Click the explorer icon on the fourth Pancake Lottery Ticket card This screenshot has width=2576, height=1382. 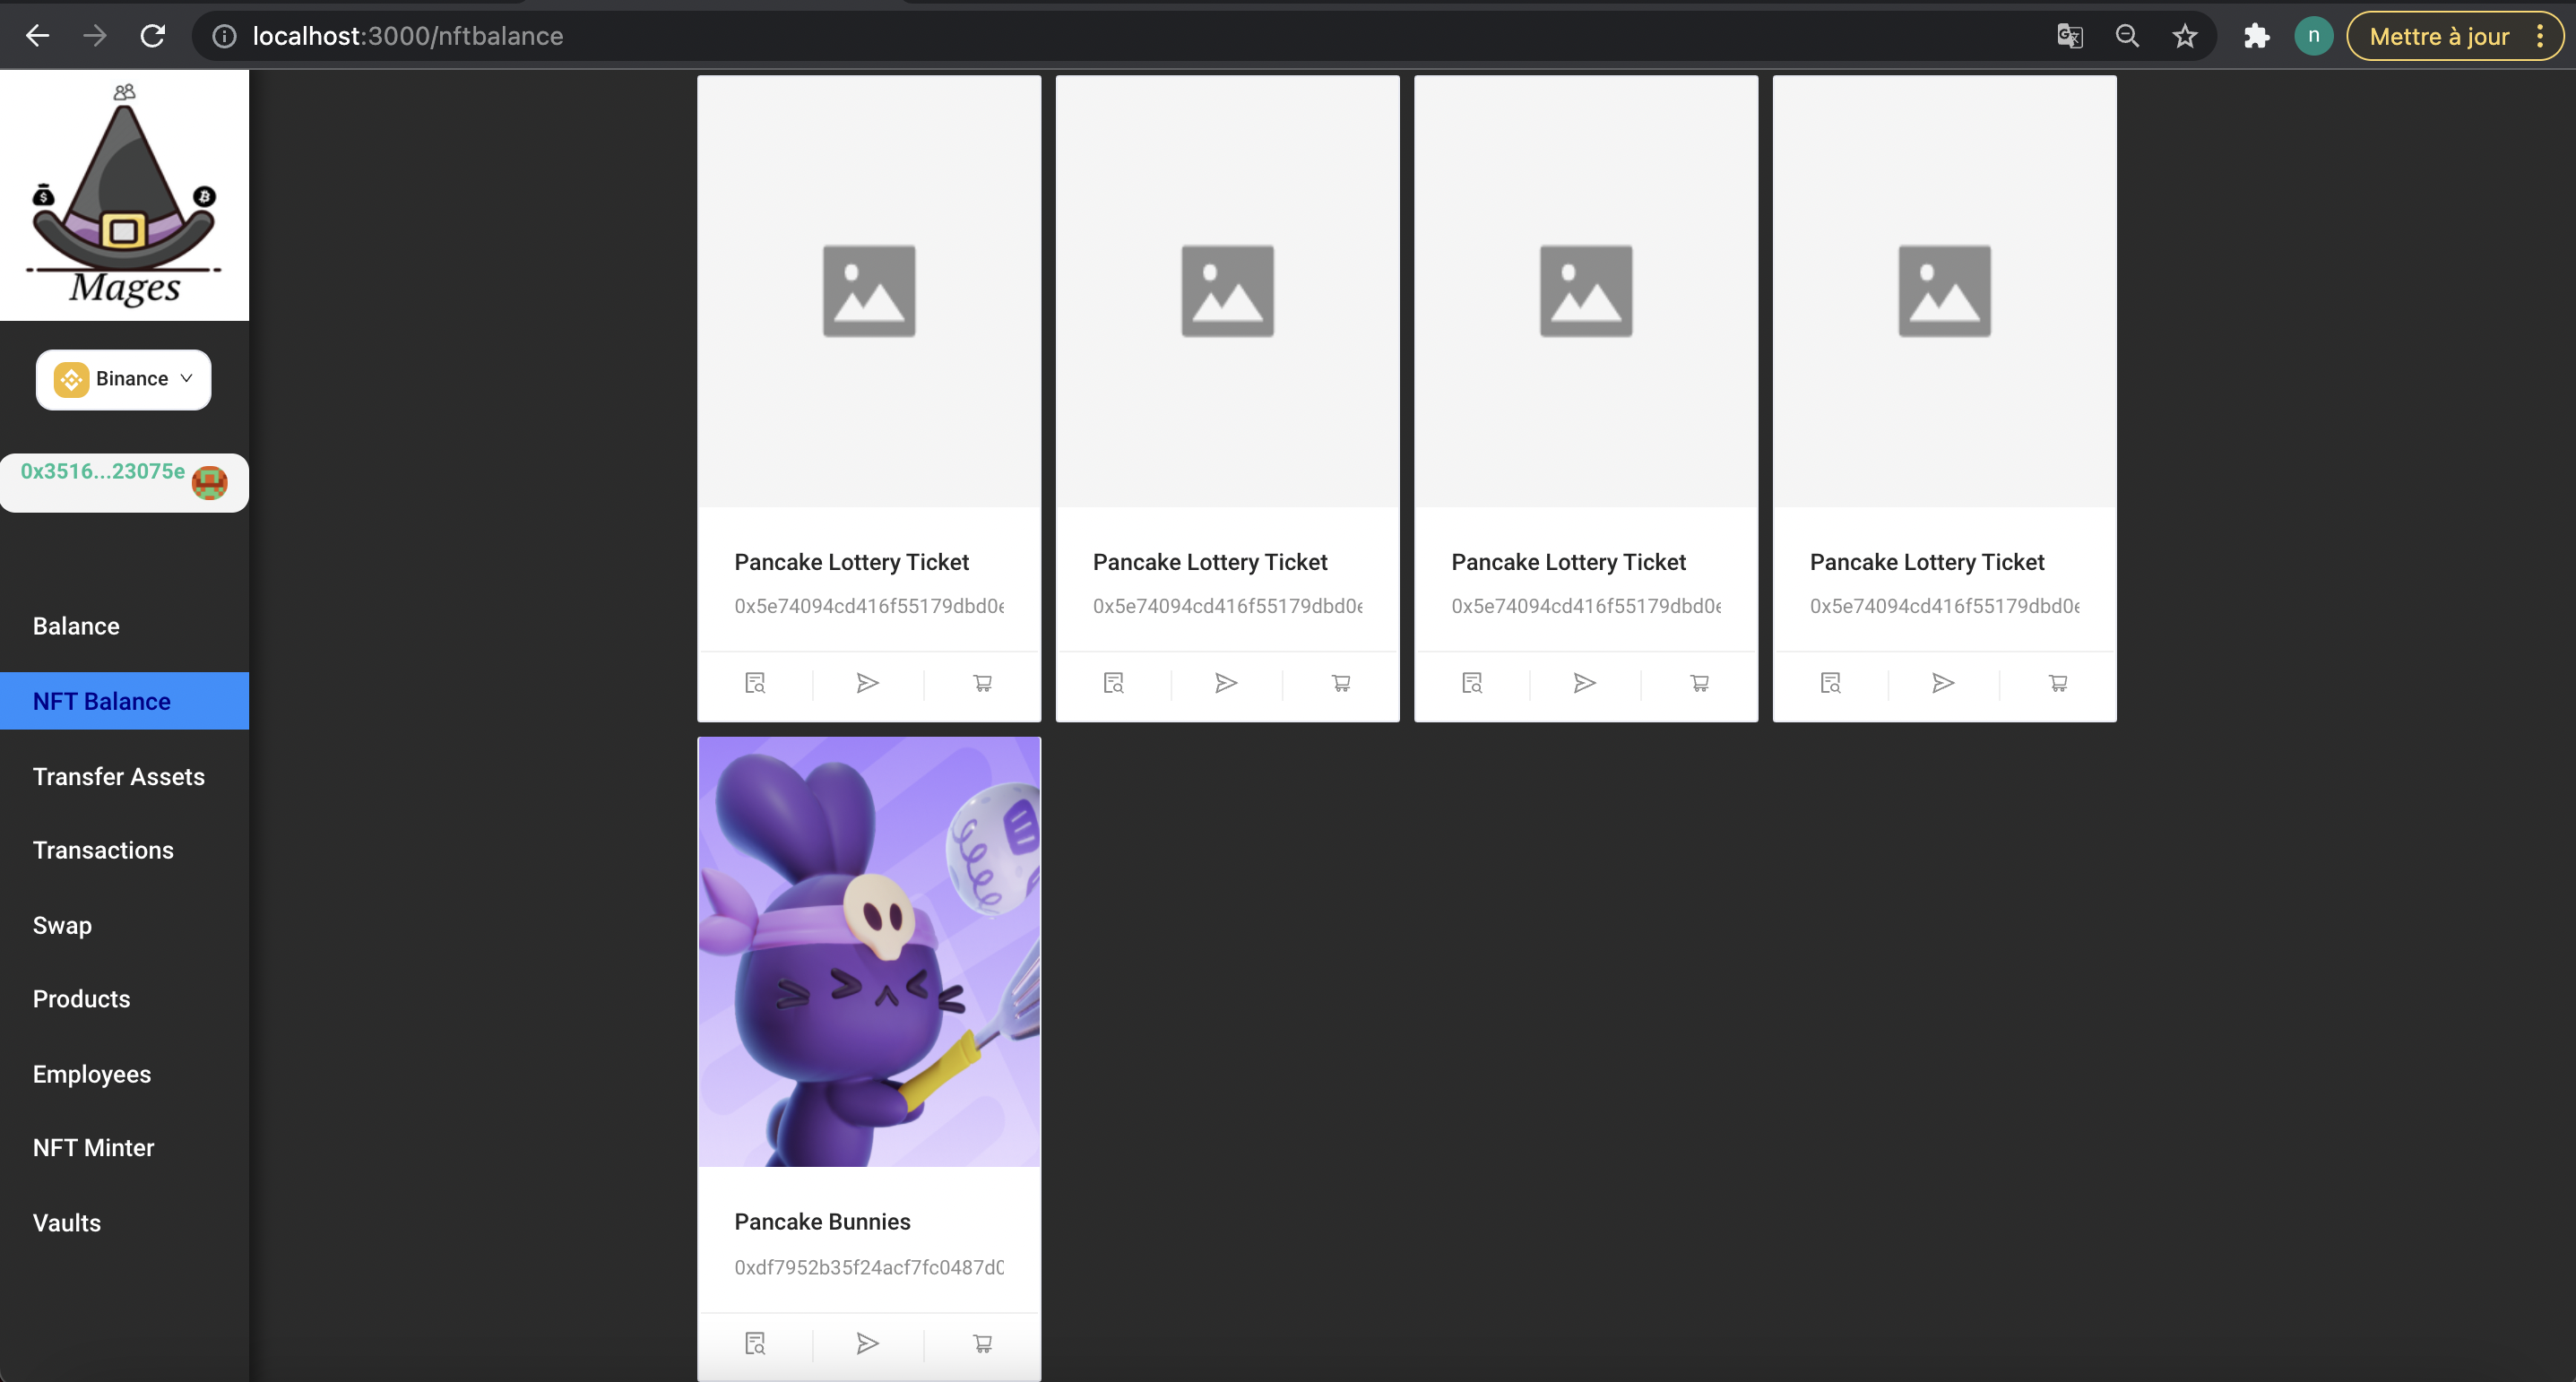(1830, 683)
